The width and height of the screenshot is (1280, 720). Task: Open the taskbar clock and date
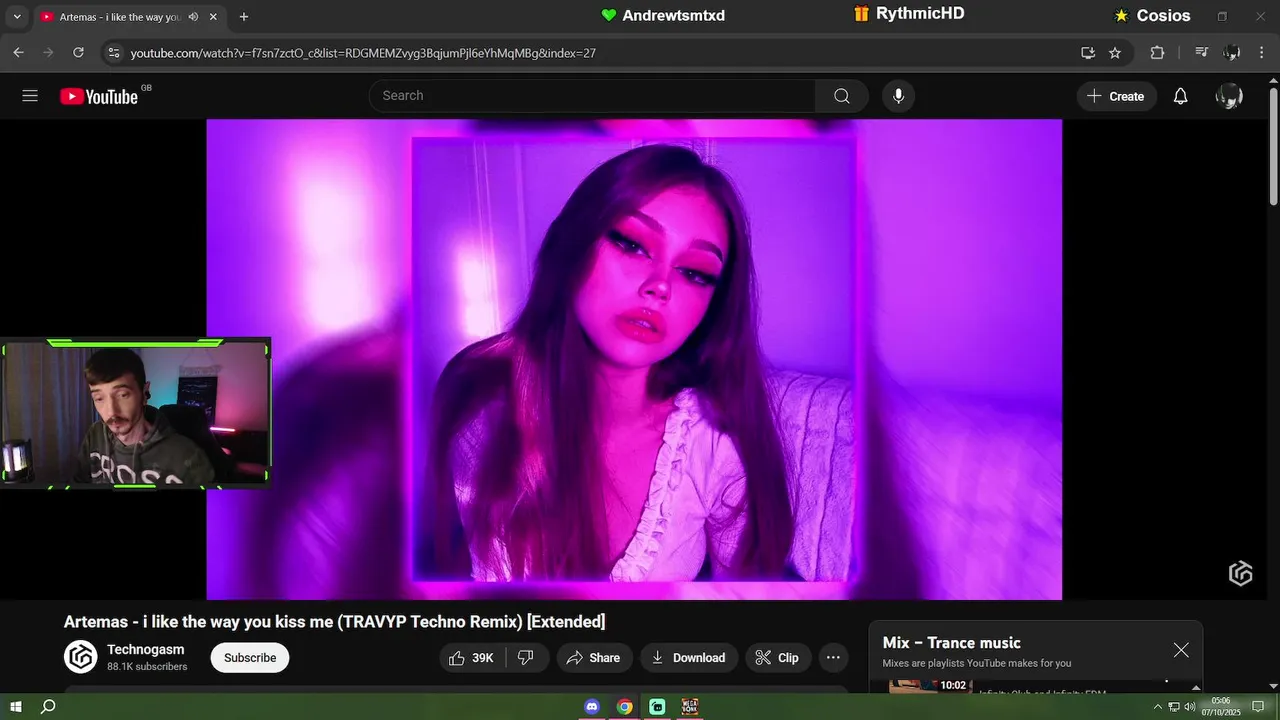coord(1221,707)
